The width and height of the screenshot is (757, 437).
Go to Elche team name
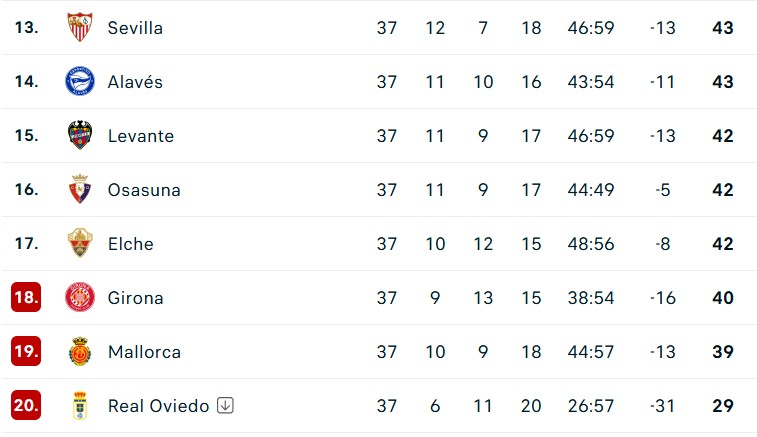pyautogui.click(x=131, y=244)
